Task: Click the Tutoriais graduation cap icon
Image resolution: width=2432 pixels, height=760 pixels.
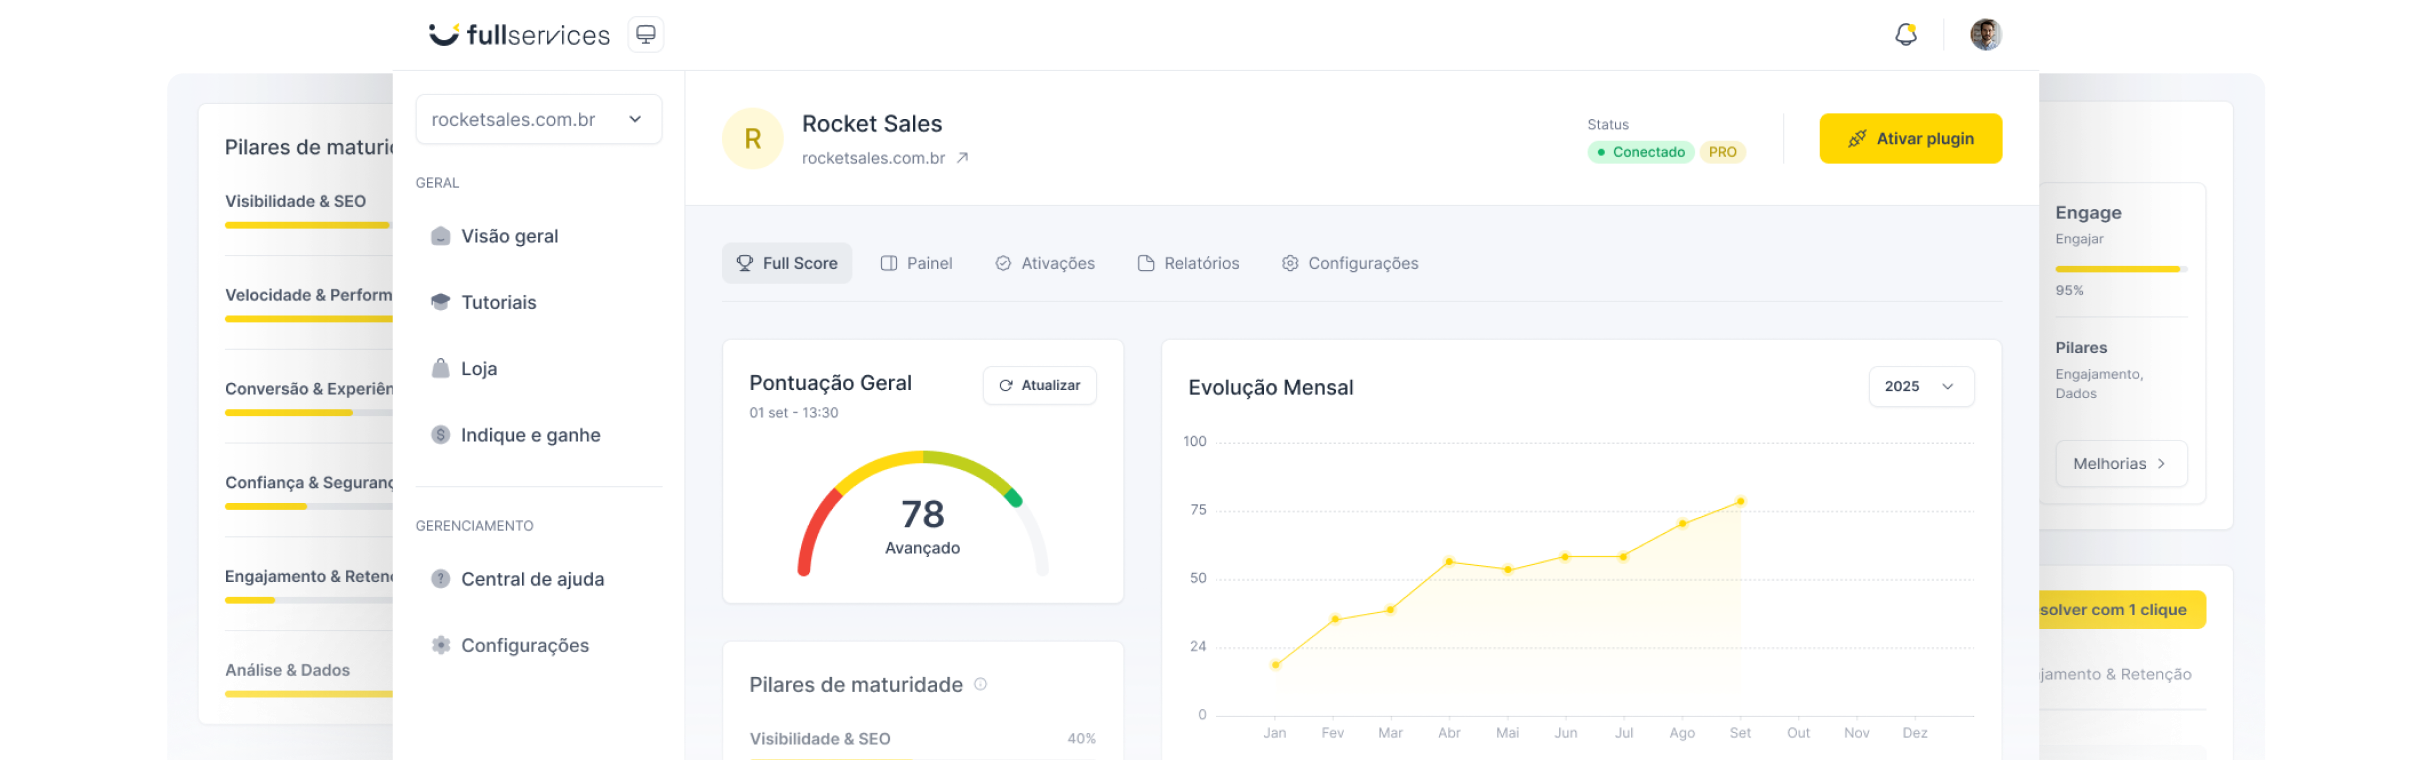Action: (x=440, y=302)
